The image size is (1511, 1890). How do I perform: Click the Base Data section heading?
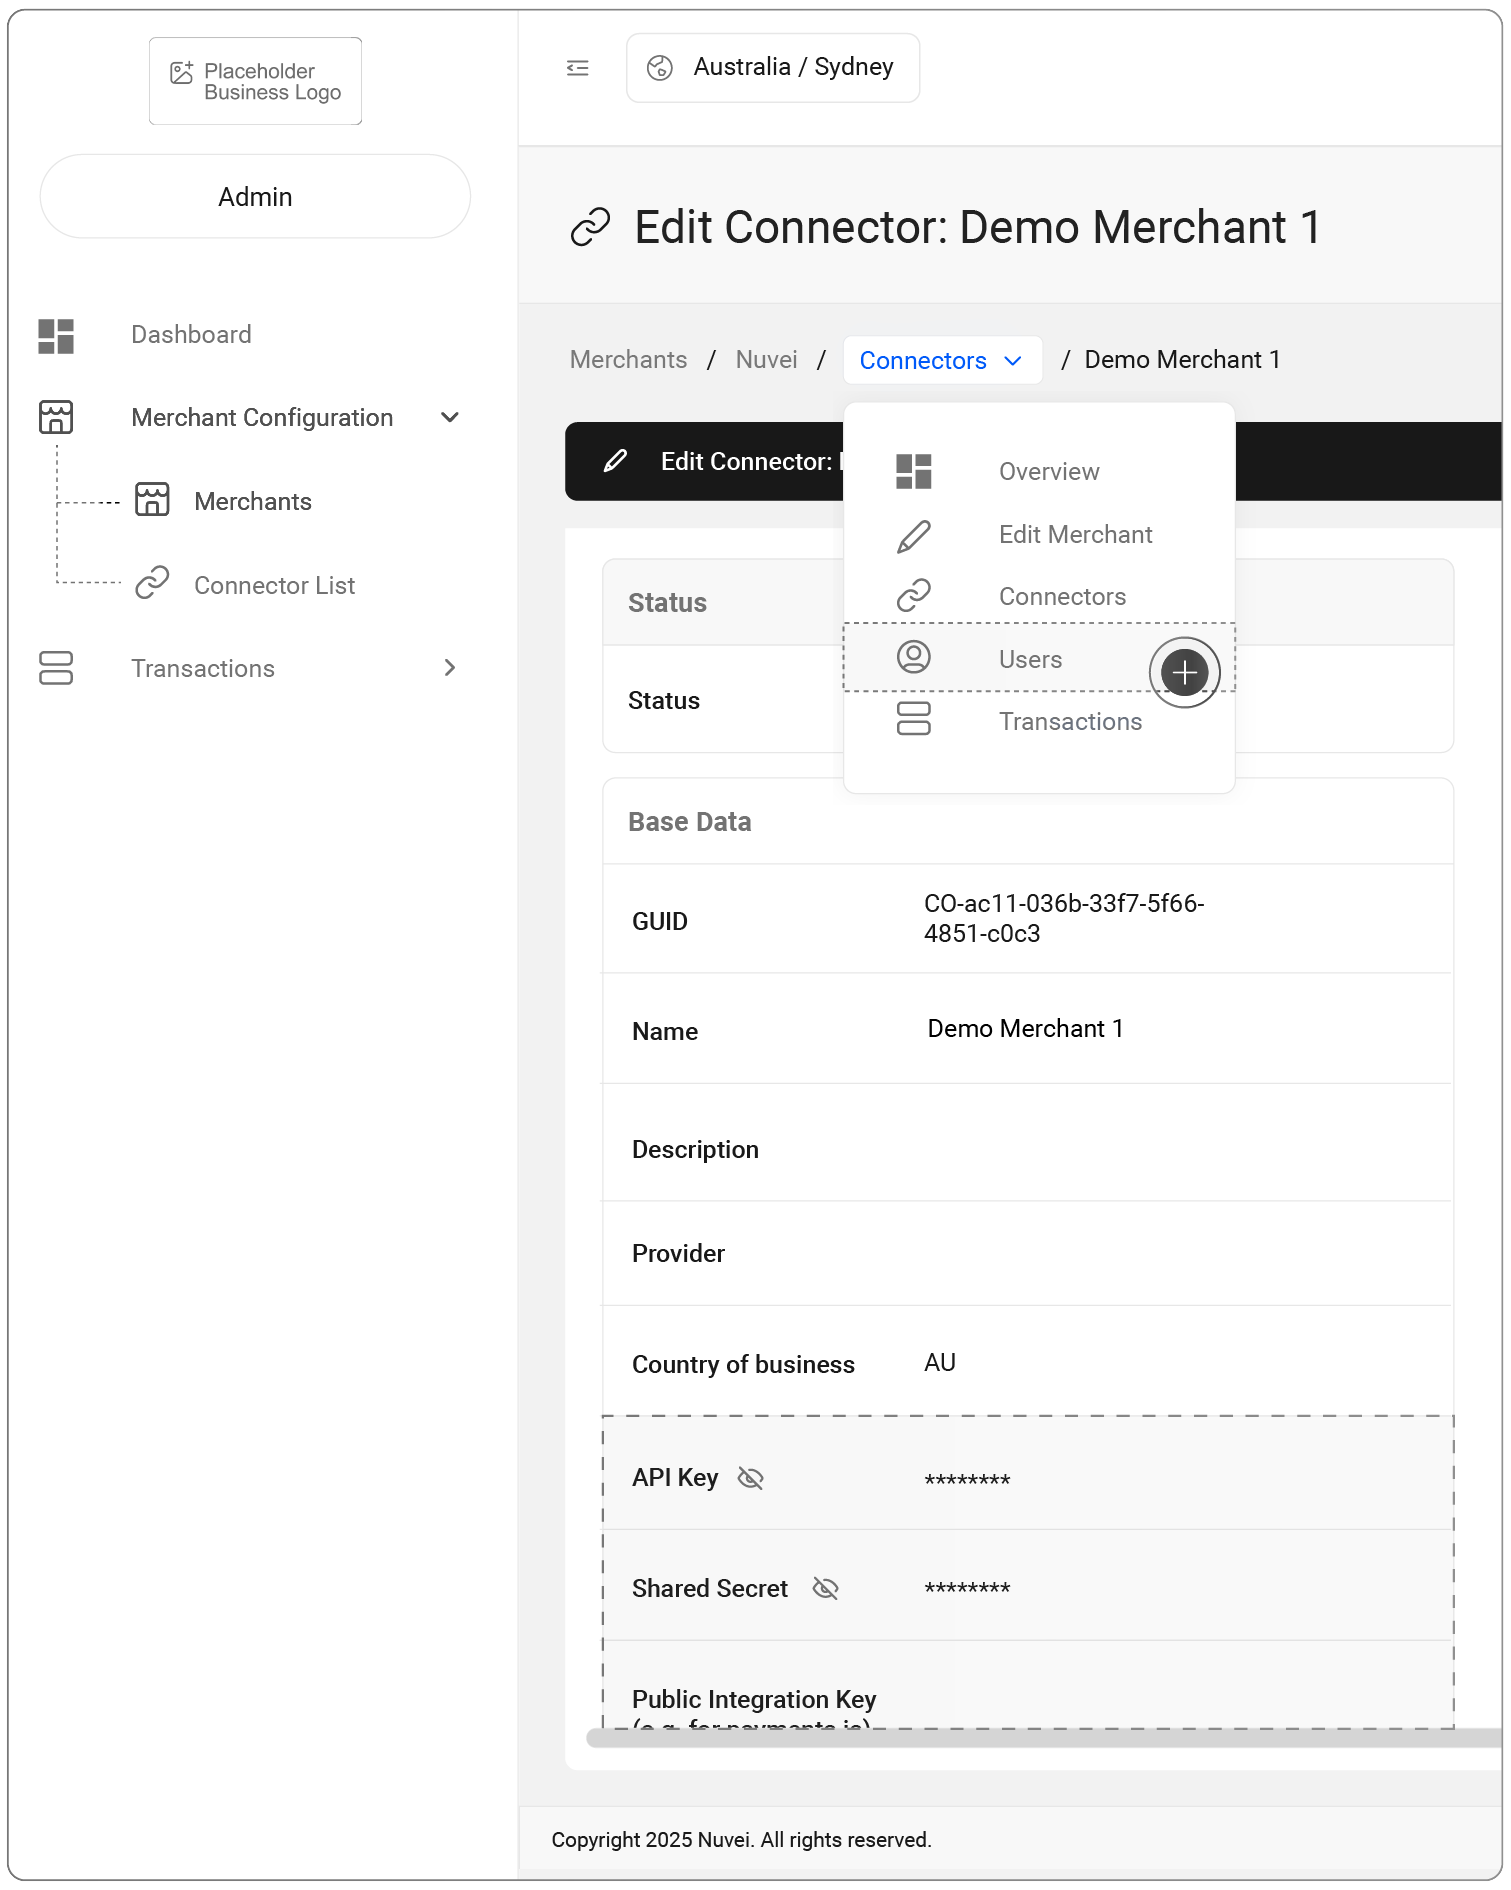pos(690,822)
